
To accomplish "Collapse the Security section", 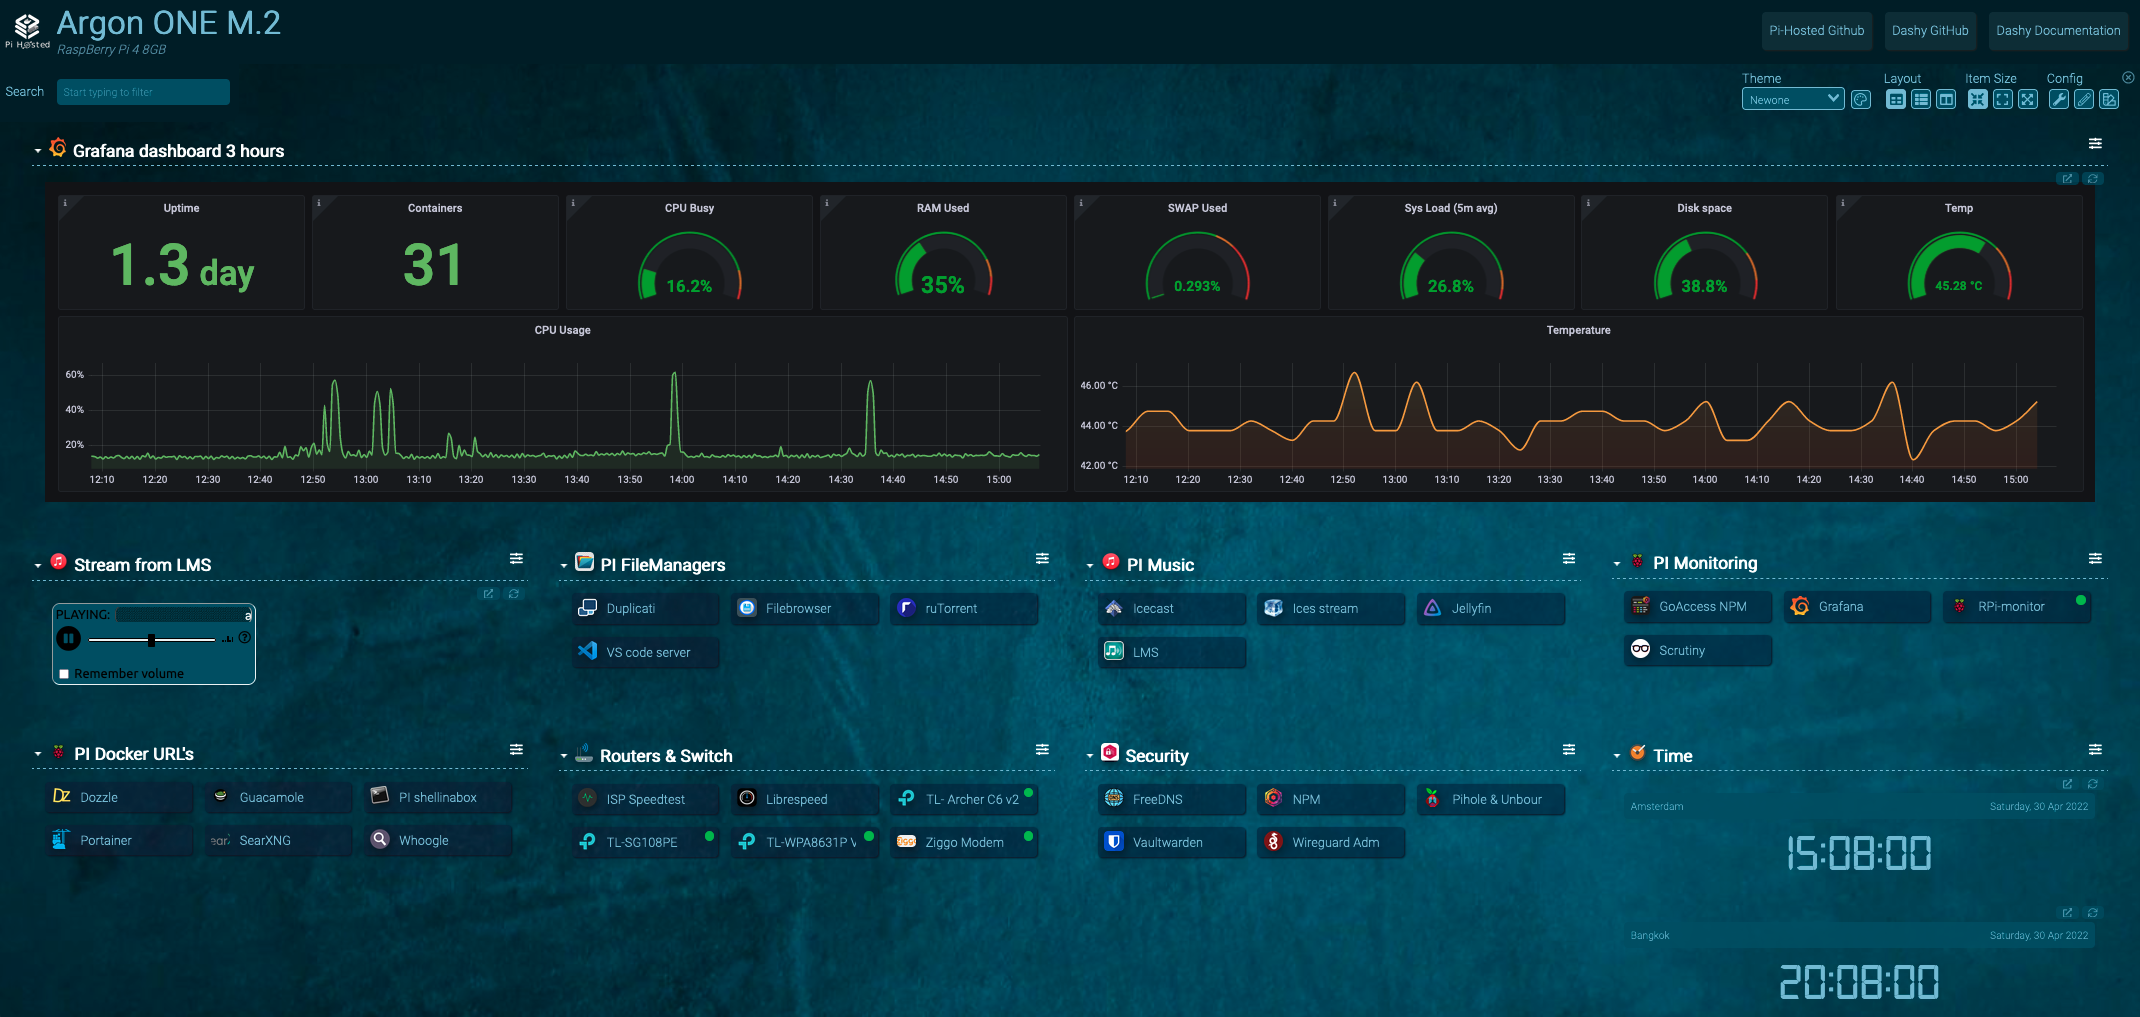I will pyautogui.click(x=1089, y=755).
